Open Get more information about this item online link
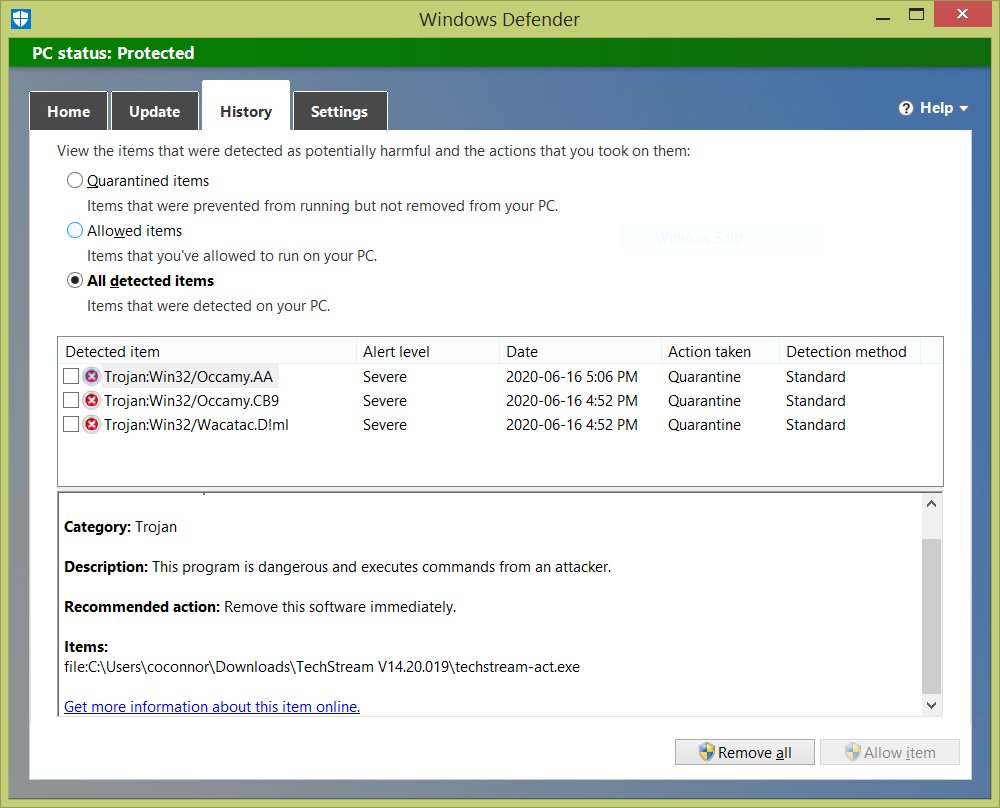This screenshot has width=1000, height=808. tap(212, 707)
